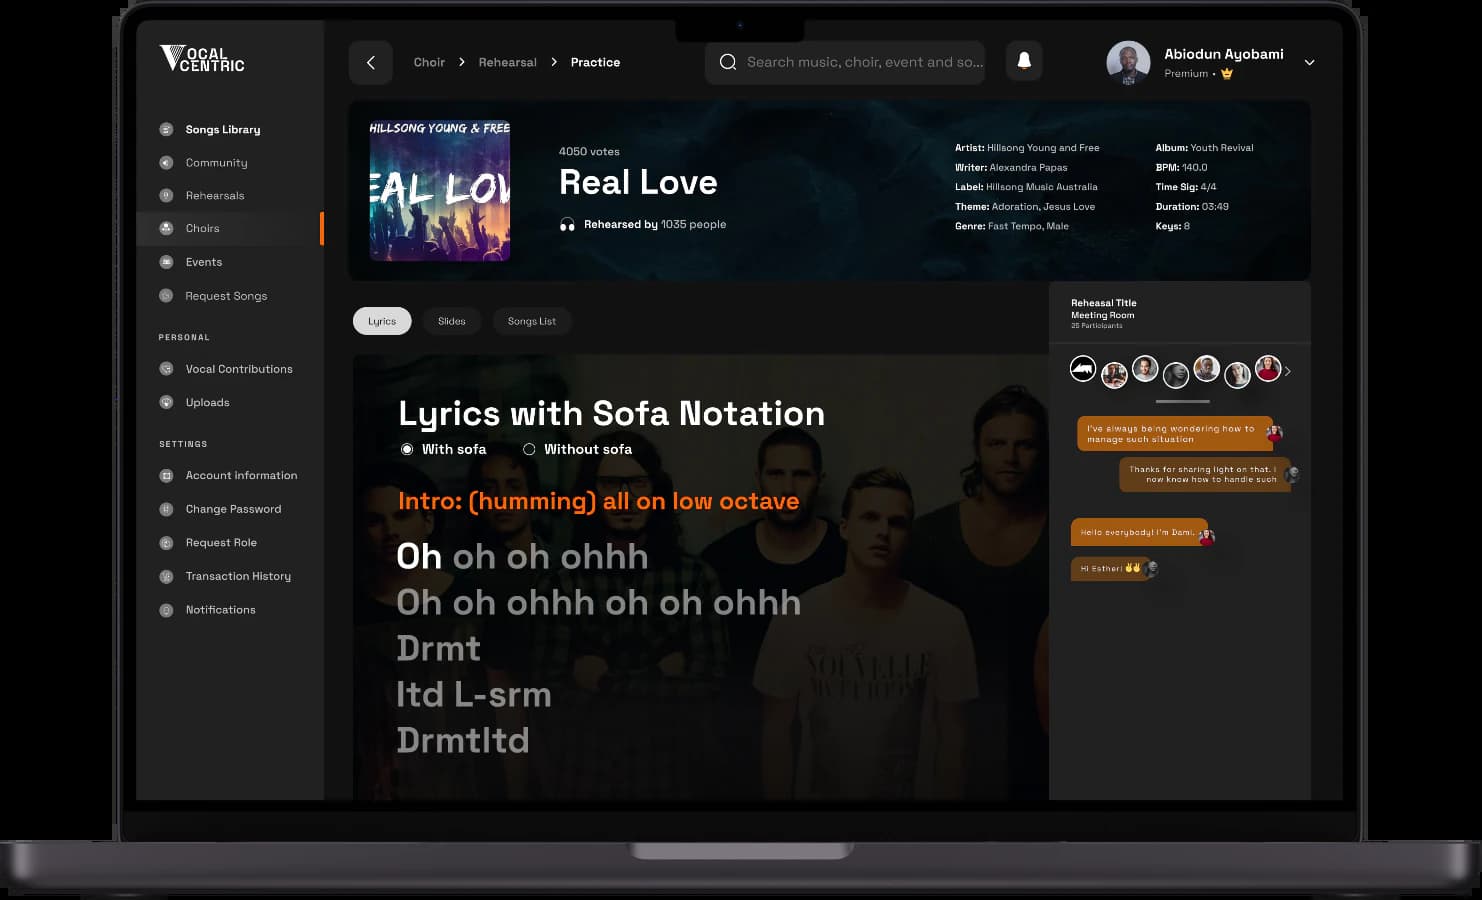Click the Events sidebar icon

(x=166, y=262)
